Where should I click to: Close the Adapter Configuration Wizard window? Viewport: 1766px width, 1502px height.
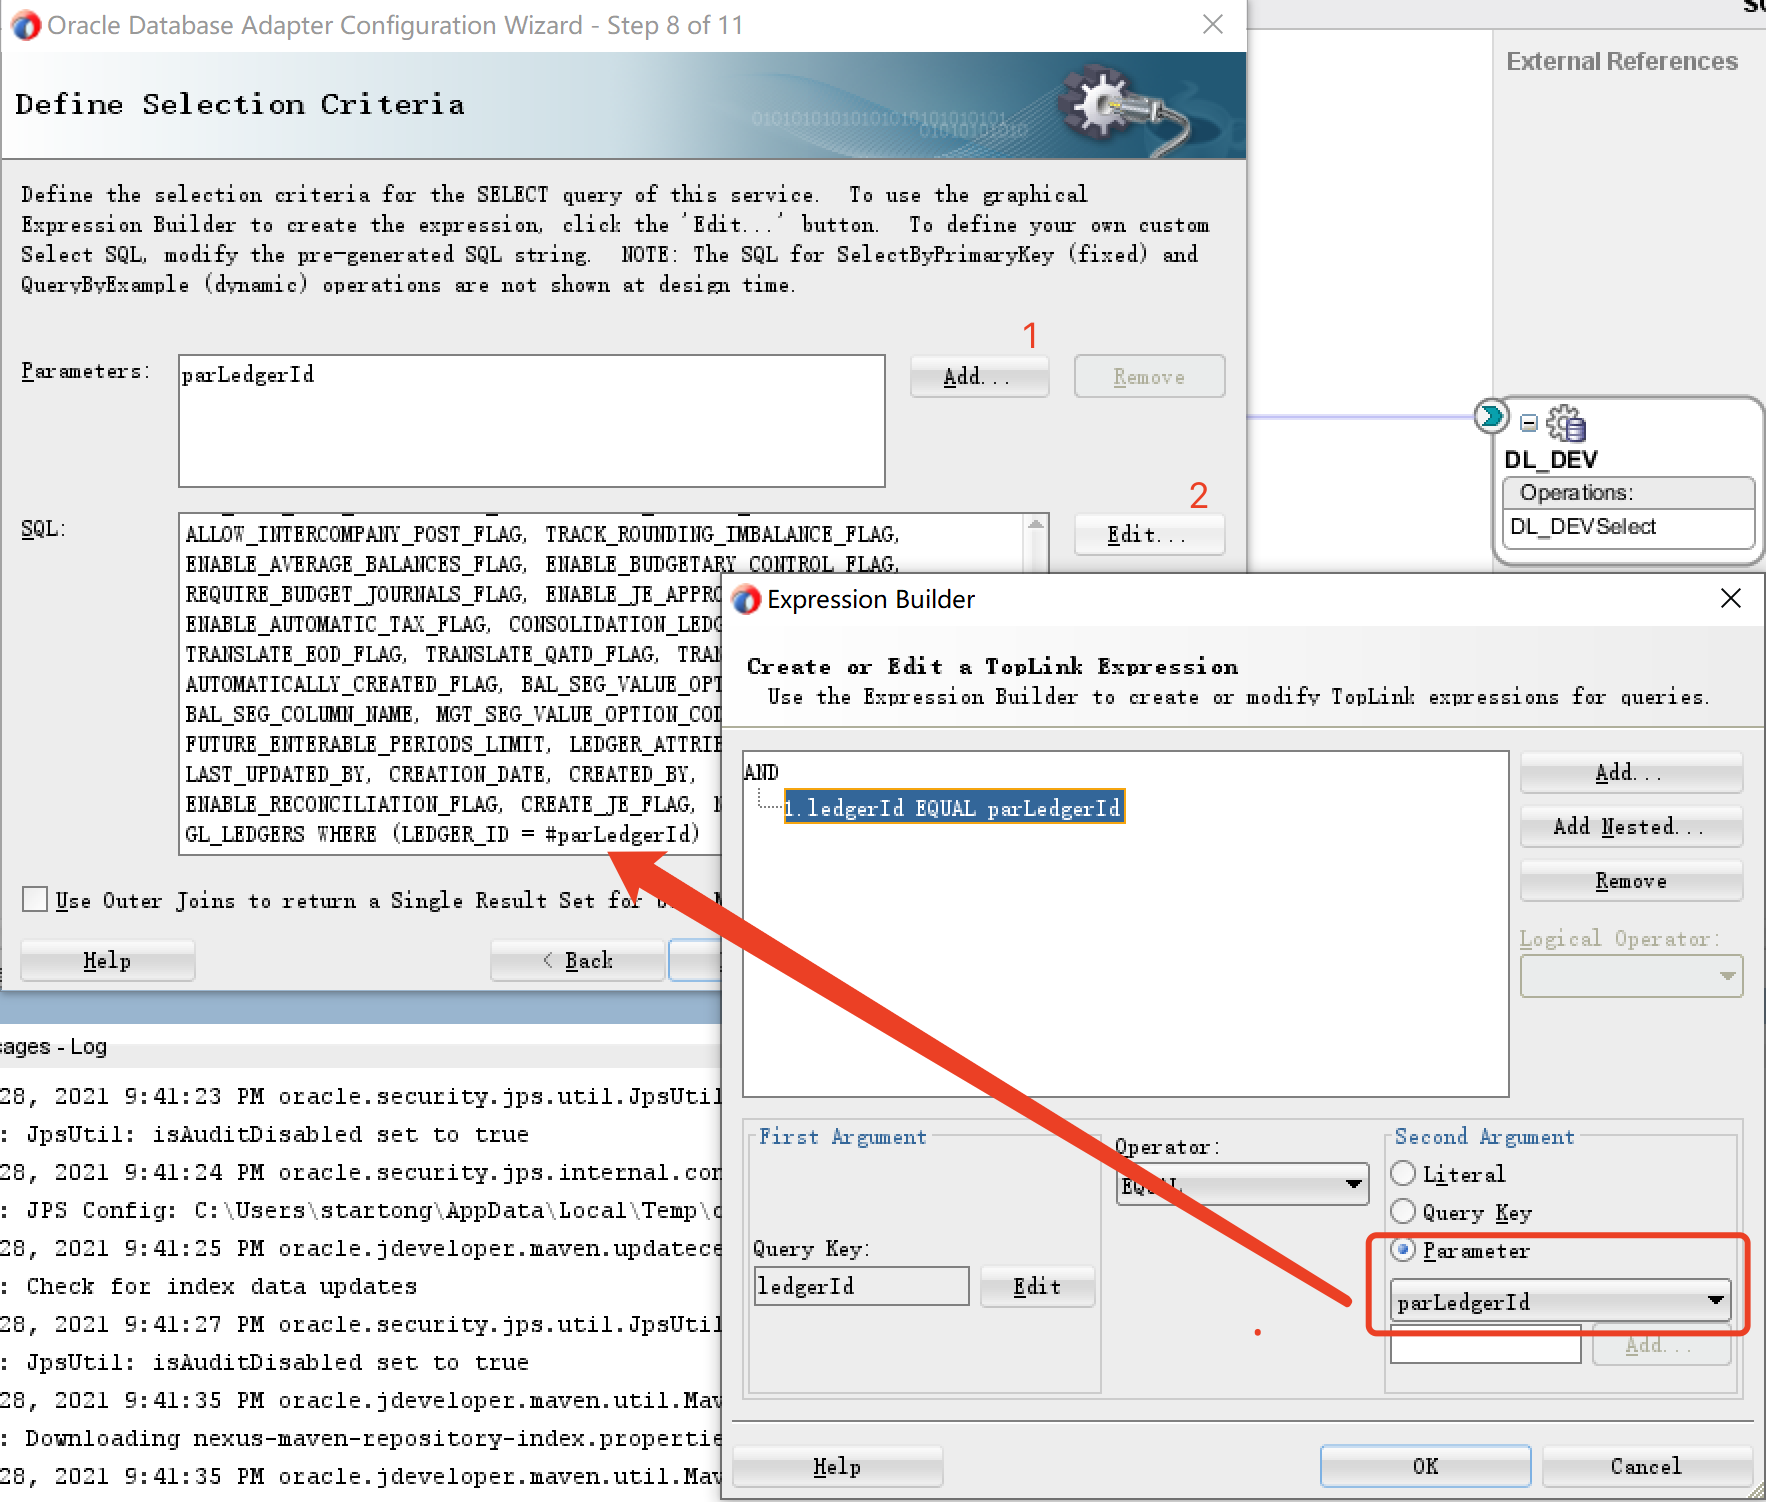pos(1213,24)
